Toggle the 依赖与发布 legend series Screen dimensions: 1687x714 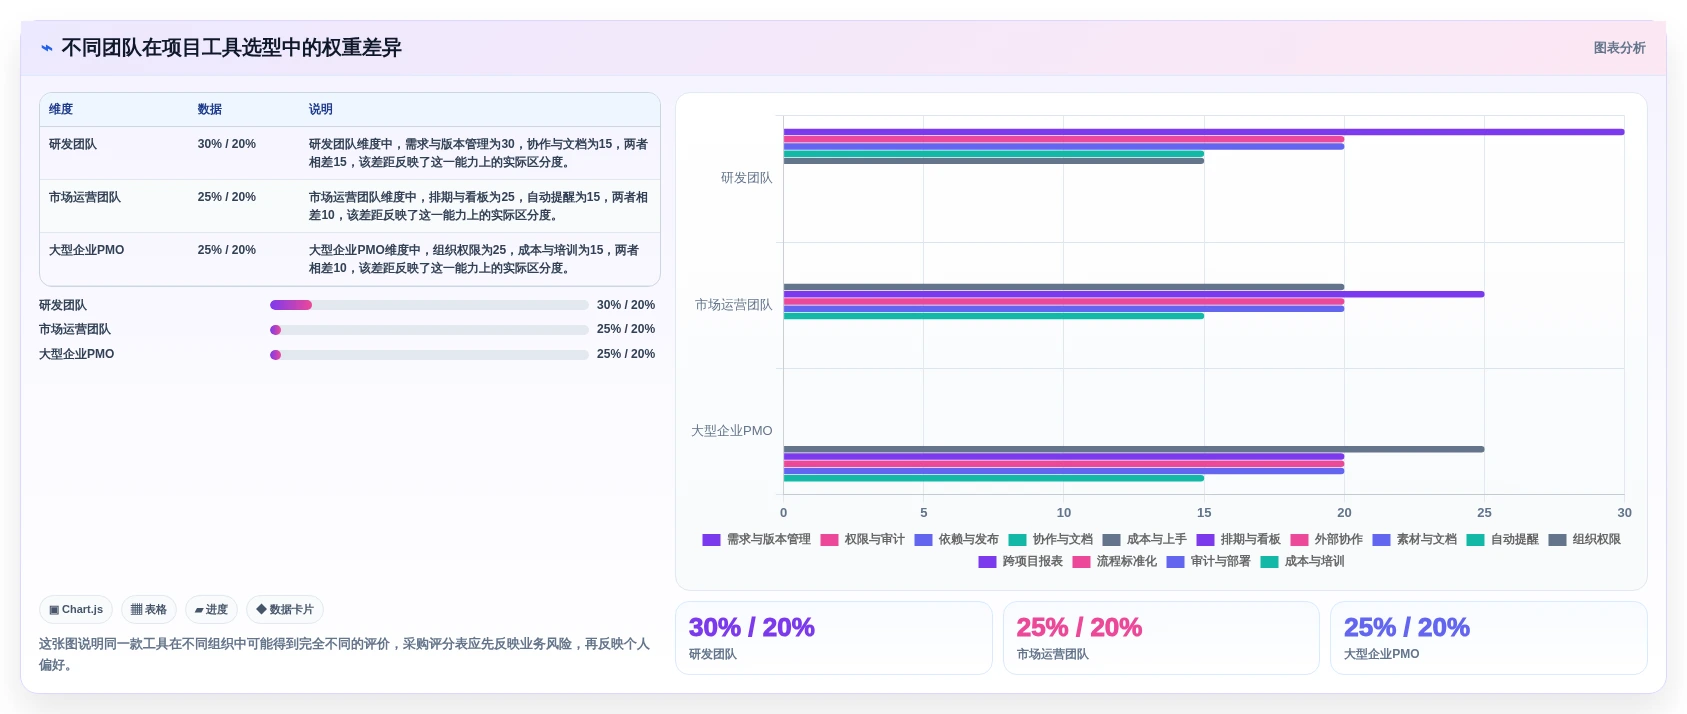[956, 539]
